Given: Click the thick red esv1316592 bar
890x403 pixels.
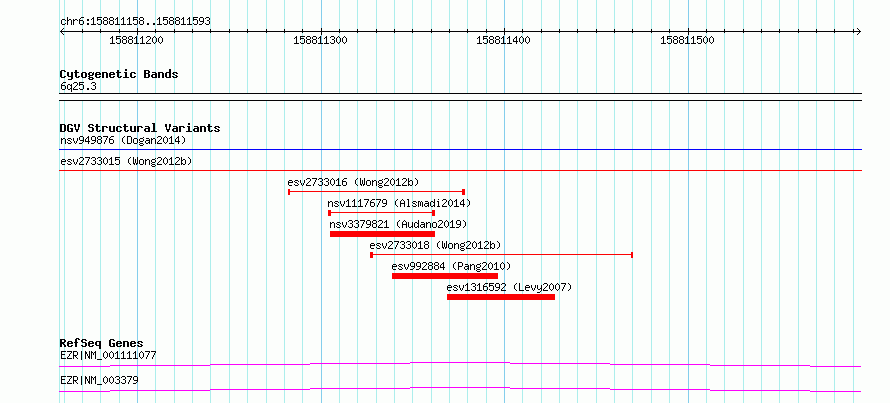Looking at the screenshot, I should [501, 297].
